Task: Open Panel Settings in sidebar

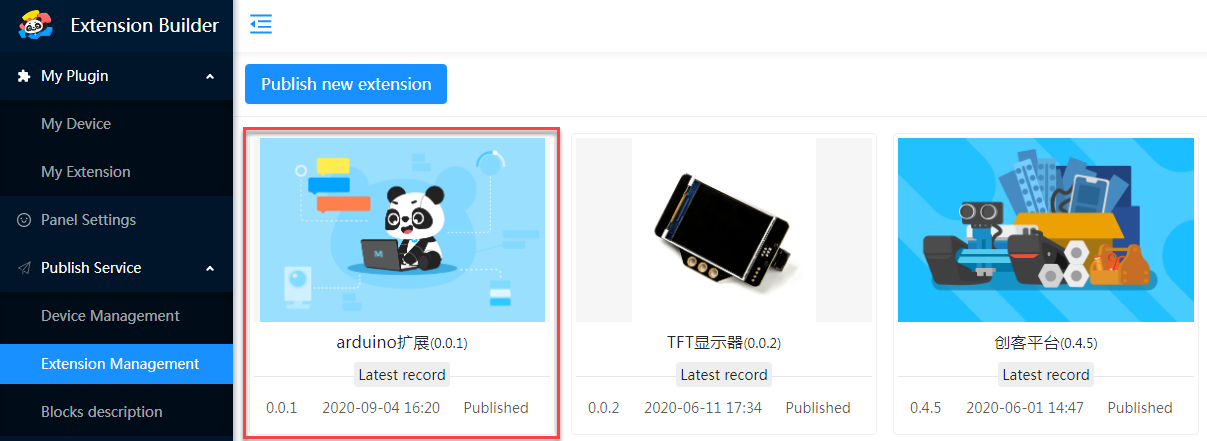Action: point(116,220)
